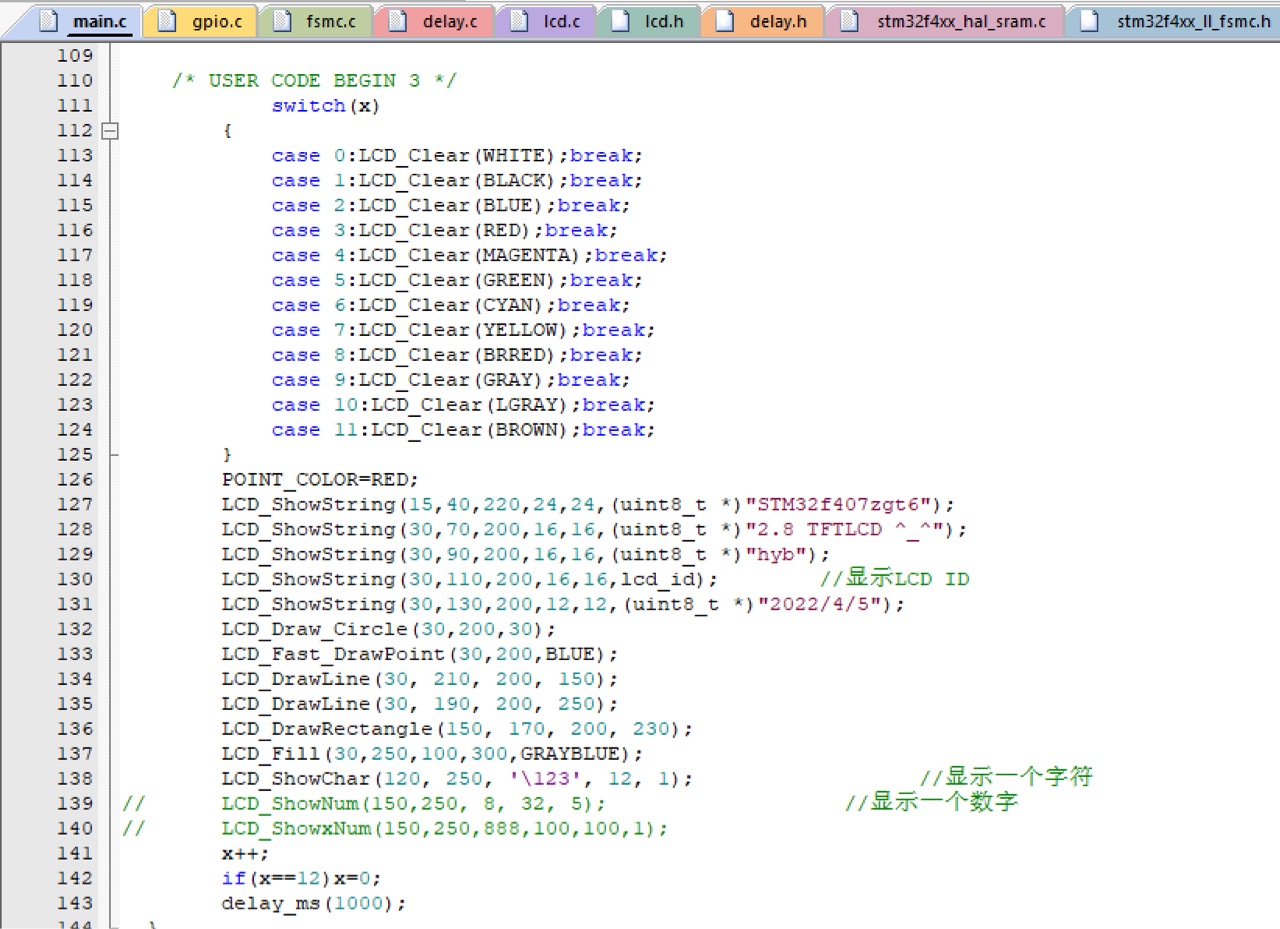Click line number 110 in the gutter
The width and height of the screenshot is (1280, 929).
point(76,81)
